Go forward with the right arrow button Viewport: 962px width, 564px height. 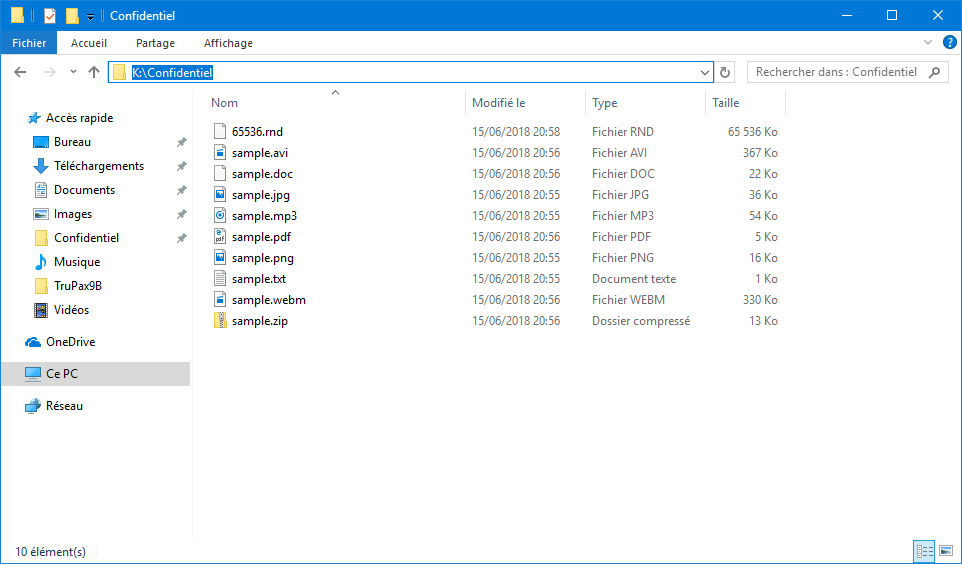pyautogui.click(x=50, y=72)
